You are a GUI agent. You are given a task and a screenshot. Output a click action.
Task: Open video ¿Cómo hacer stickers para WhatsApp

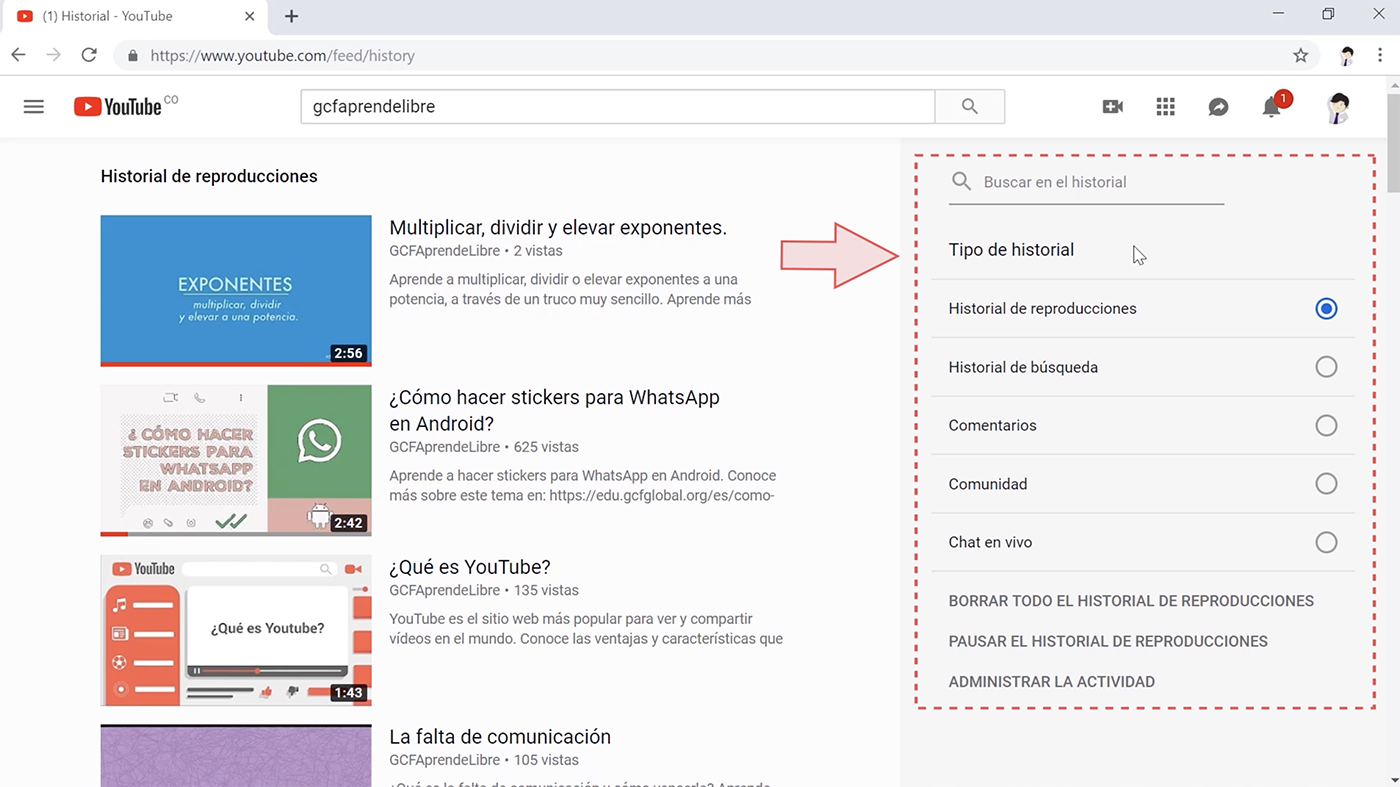point(554,410)
